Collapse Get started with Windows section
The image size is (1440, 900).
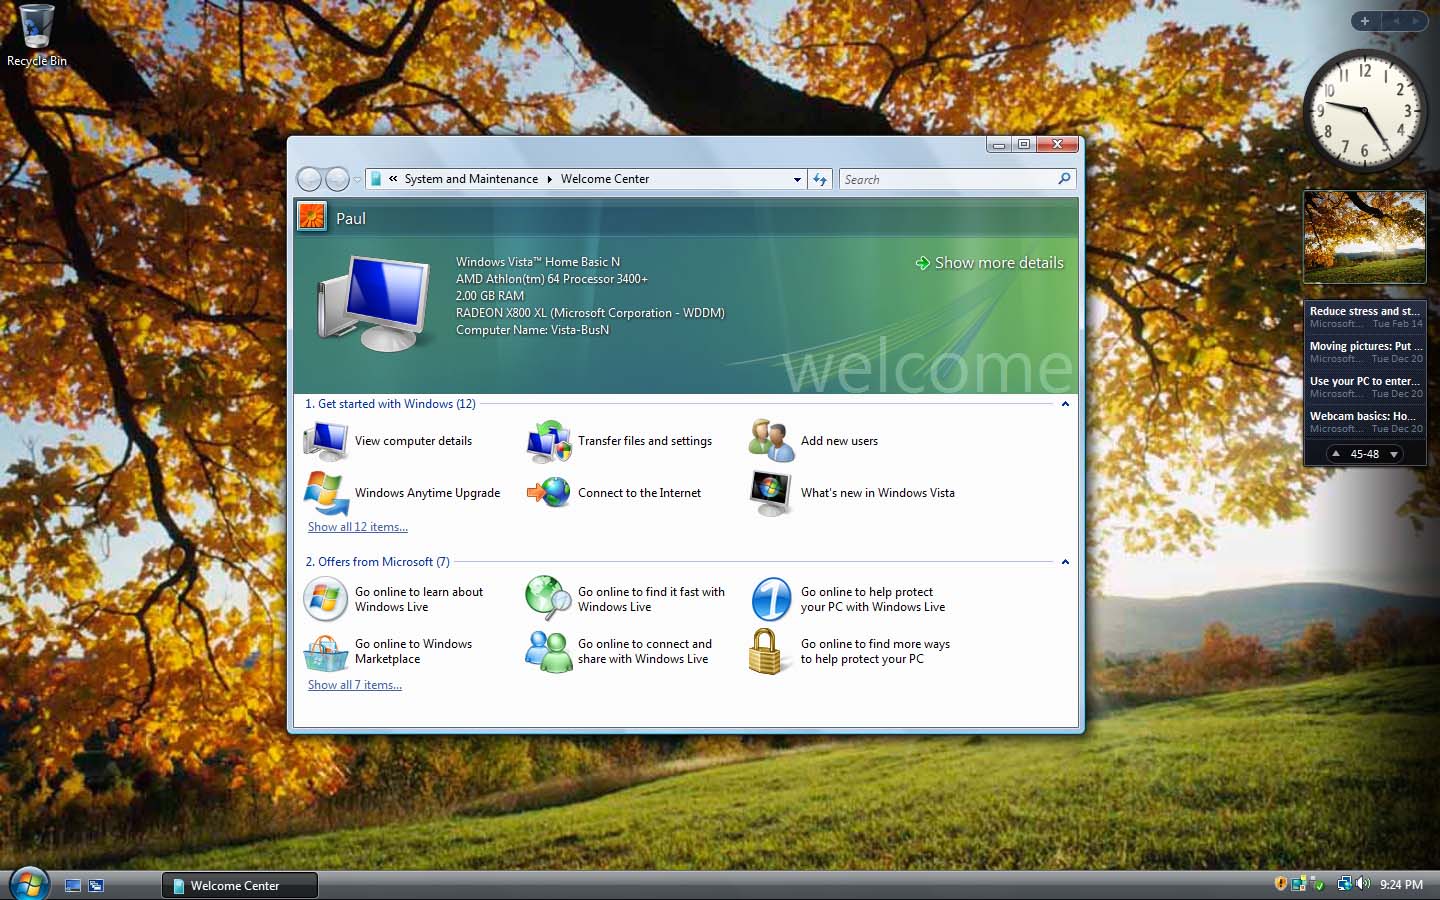1065,404
